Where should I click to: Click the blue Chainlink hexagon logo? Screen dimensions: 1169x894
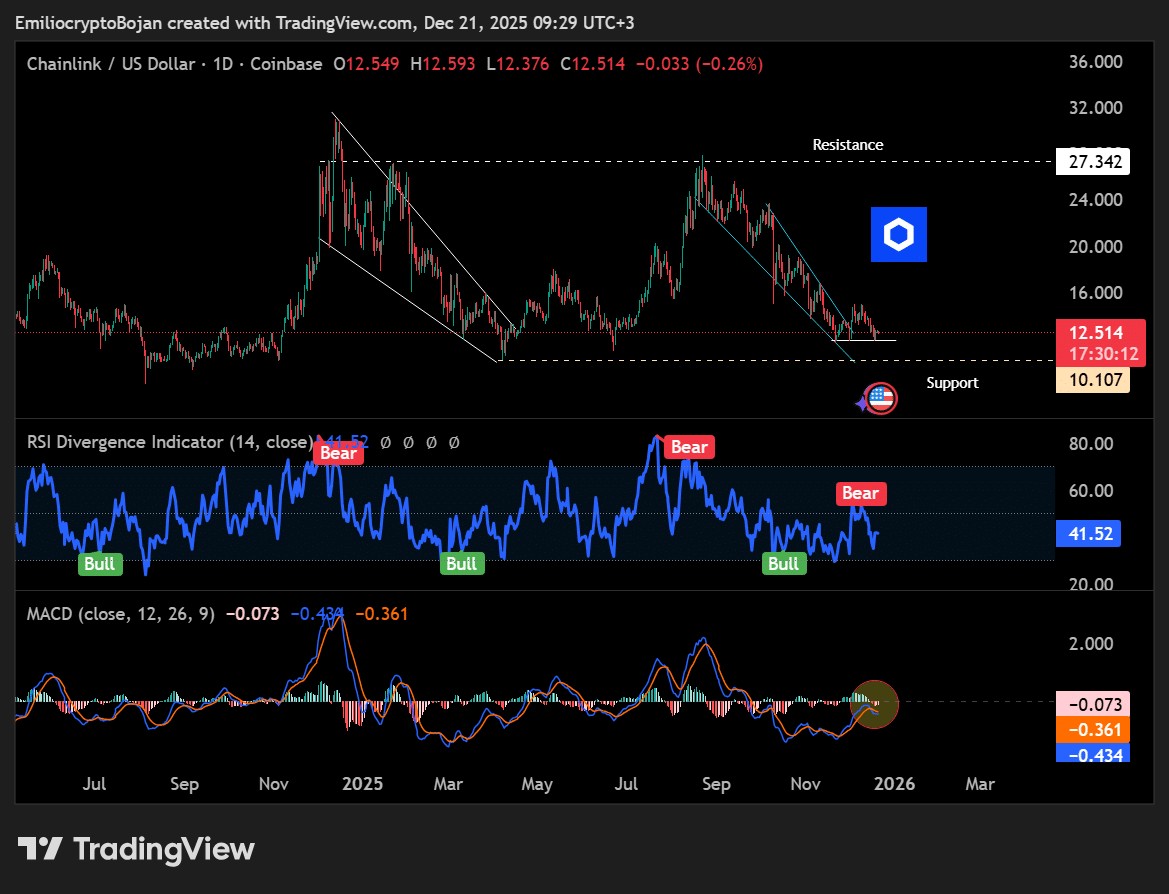point(898,235)
